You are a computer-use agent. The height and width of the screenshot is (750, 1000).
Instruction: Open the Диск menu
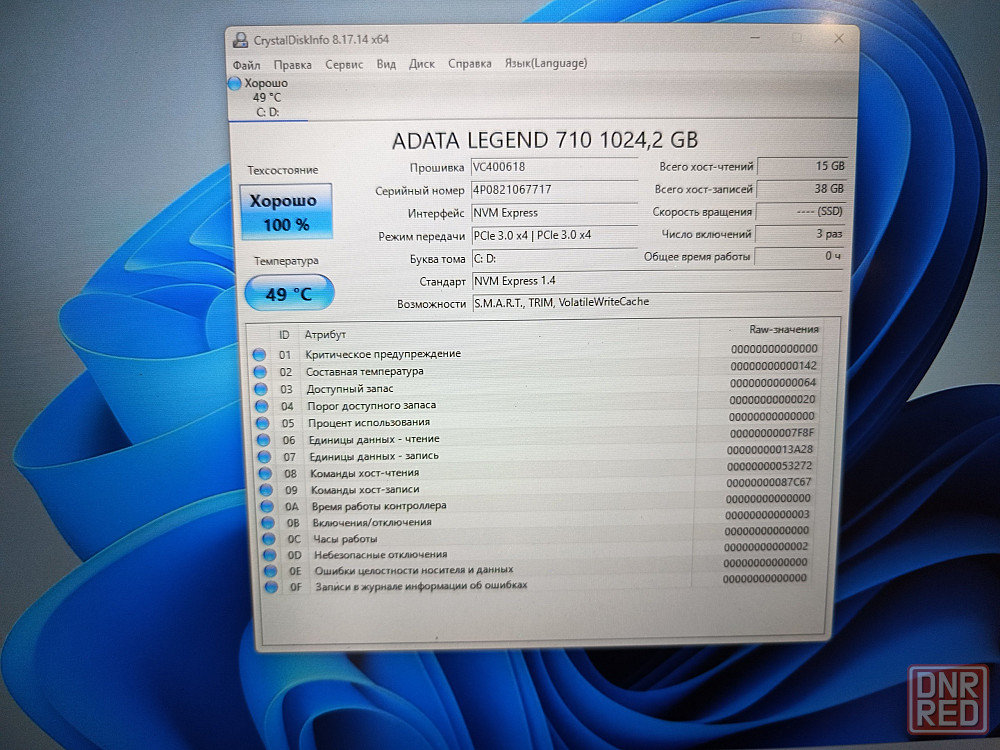point(422,64)
